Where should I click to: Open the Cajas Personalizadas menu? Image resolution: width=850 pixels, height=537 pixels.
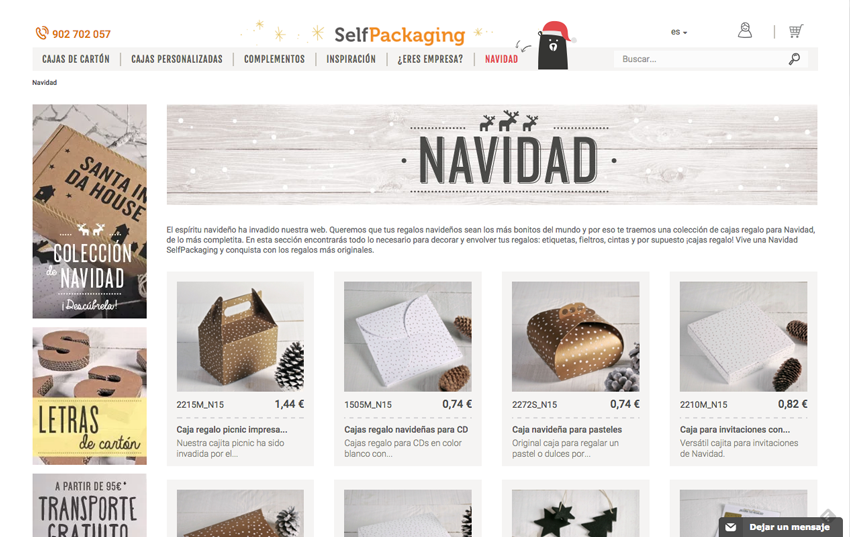click(x=177, y=59)
